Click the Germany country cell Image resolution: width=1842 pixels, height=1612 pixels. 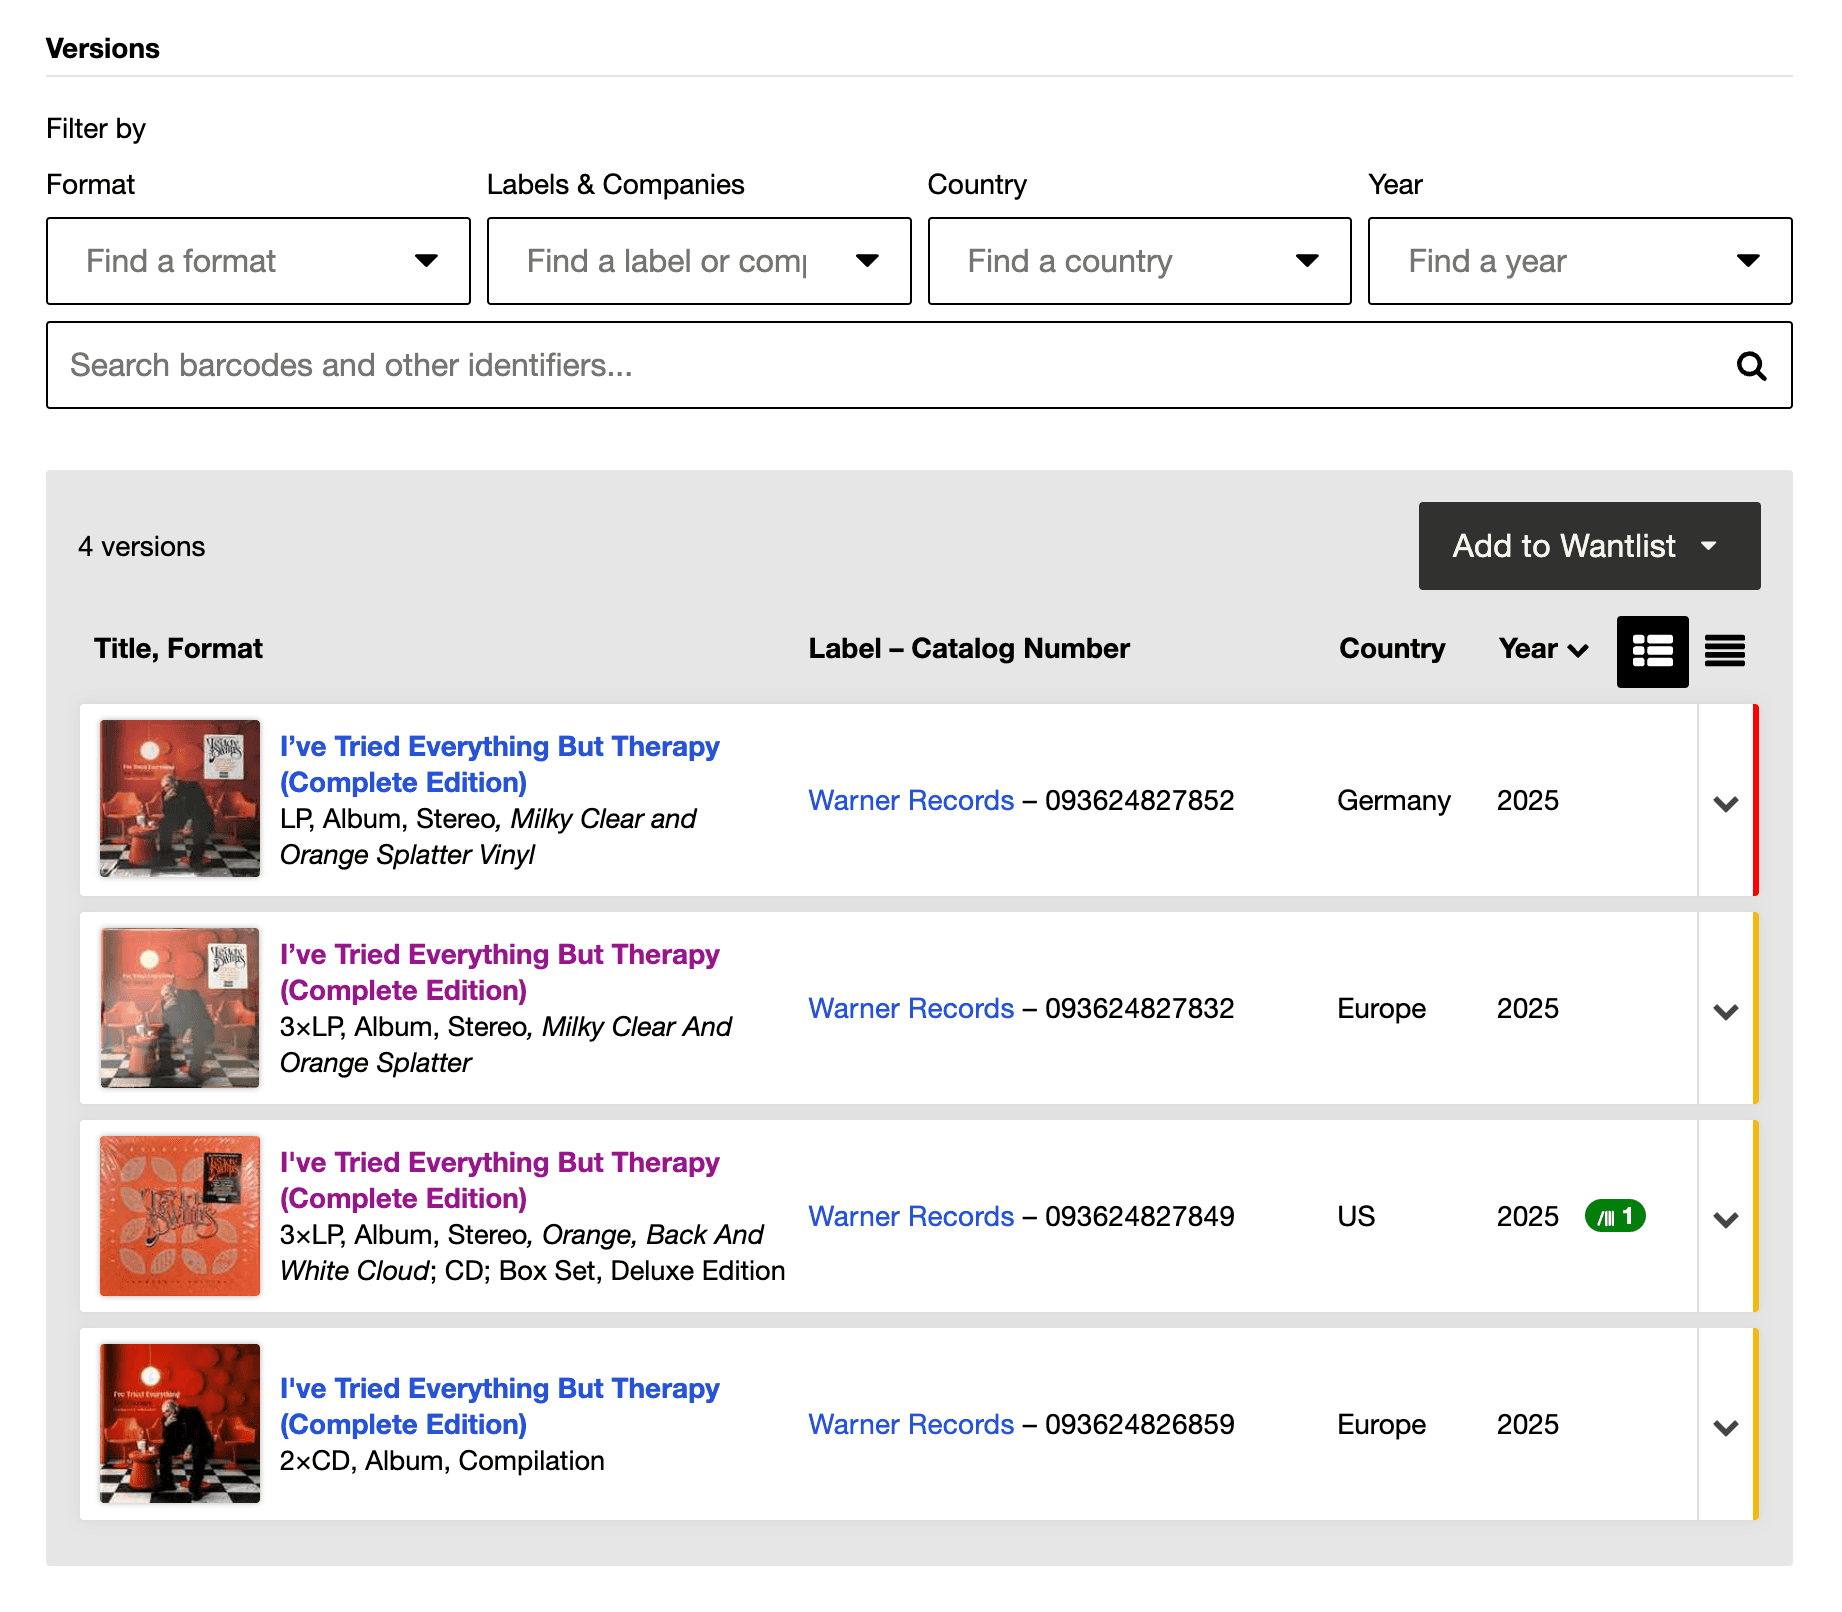pos(1393,801)
